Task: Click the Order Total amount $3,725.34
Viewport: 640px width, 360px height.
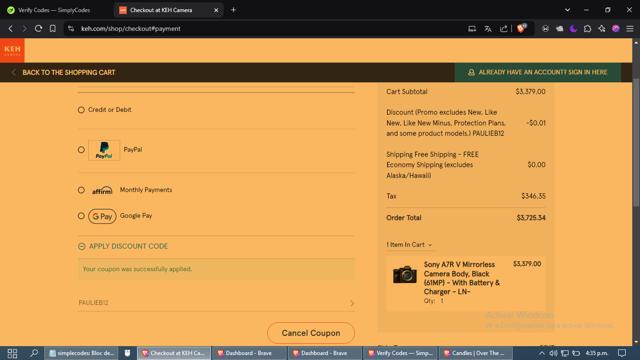Action: coord(531,218)
